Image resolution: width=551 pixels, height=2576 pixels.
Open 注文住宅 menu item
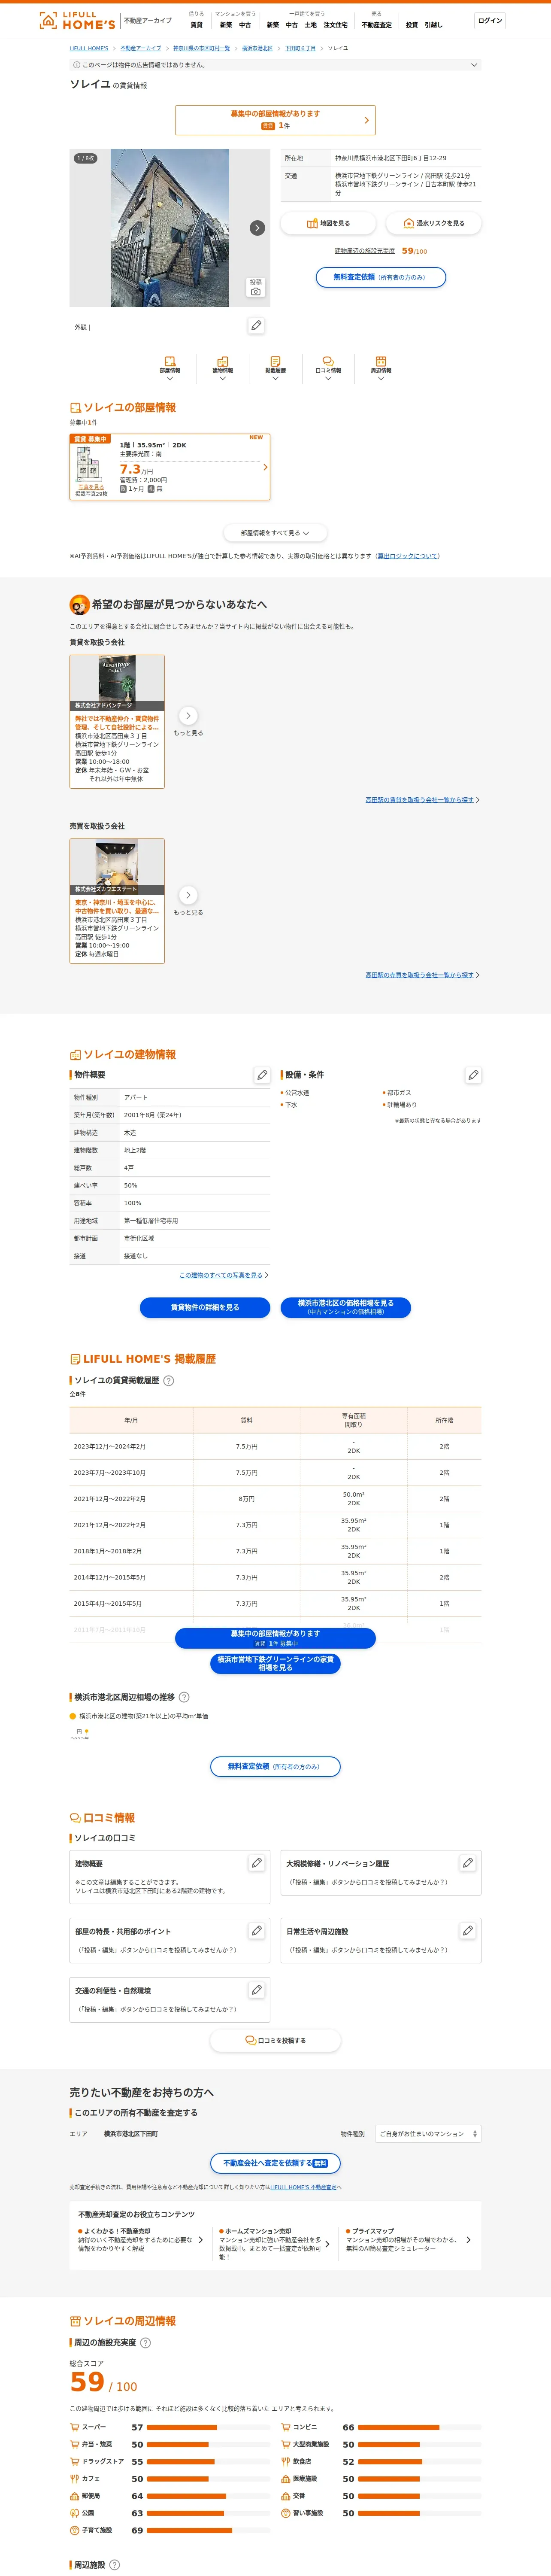click(x=336, y=25)
